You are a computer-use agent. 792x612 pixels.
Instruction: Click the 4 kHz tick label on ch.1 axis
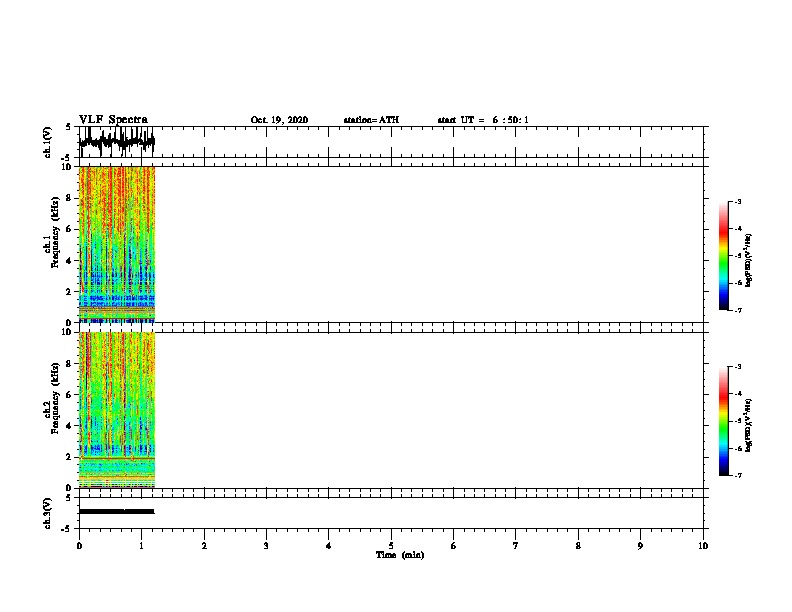69,261
